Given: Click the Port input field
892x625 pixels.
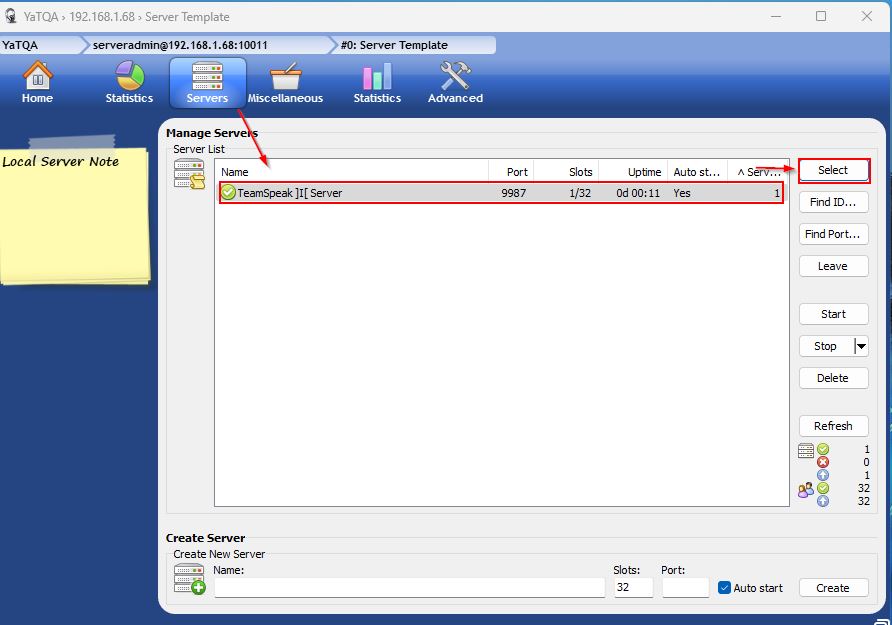Looking at the screenshot, I should tap(684, 588).
